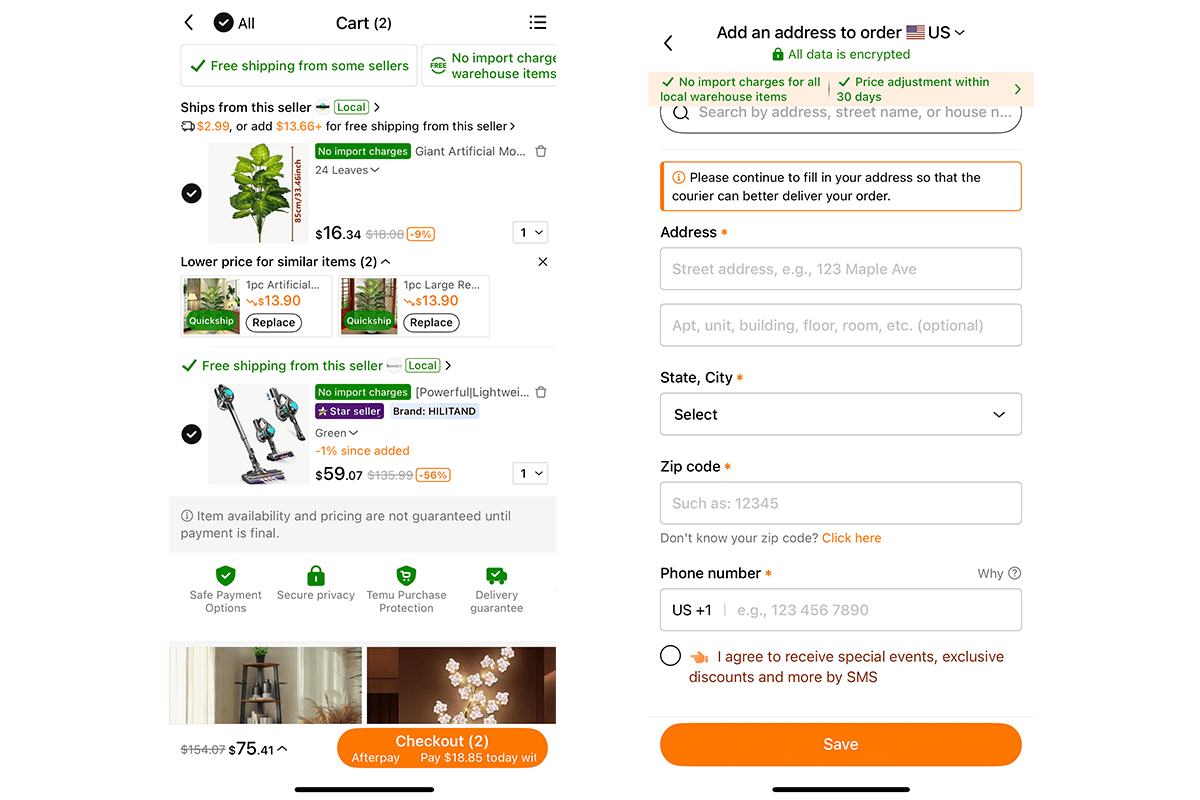Screen dimensions: 1200x800
Task: Enable the SMS special events agreement
Action: pyautogui.click(x=670, y=655)
